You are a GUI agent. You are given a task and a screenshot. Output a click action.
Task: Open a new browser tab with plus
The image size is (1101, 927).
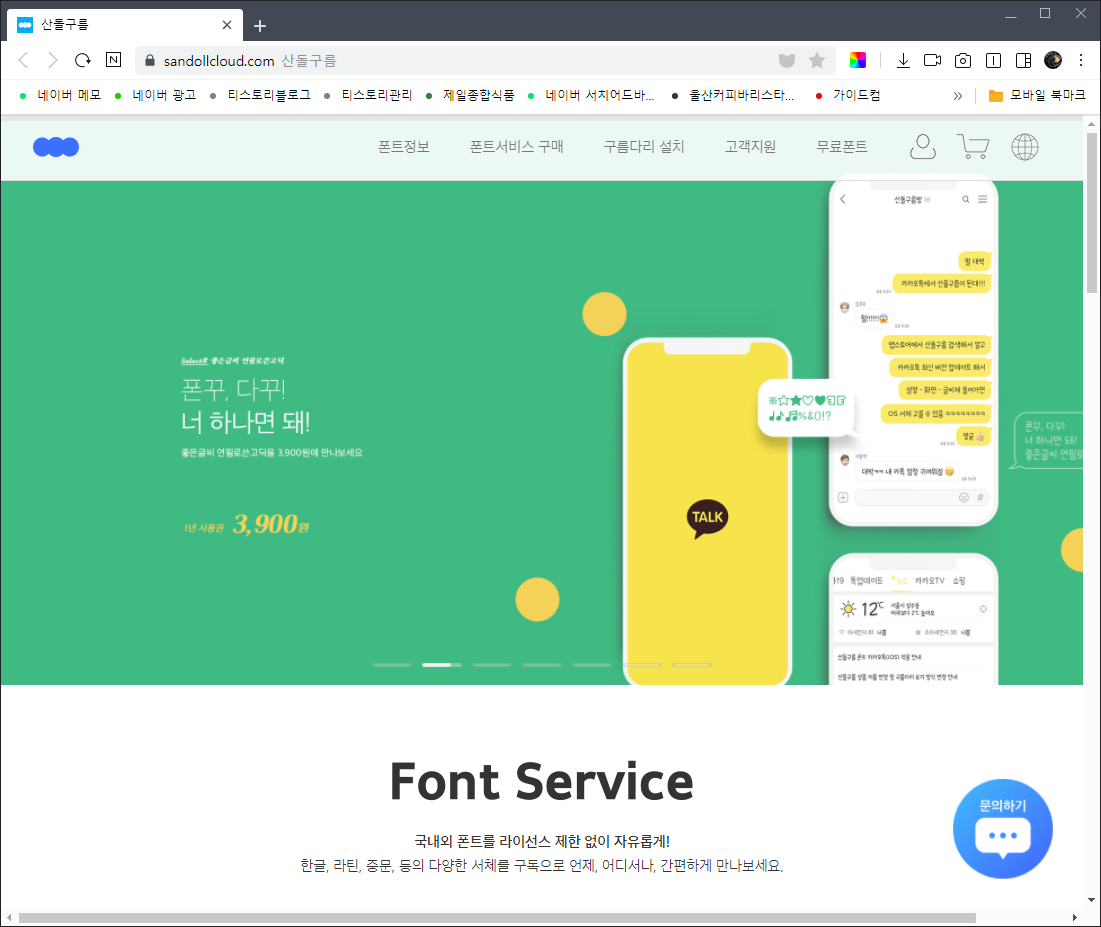click(x=260, y=26)
